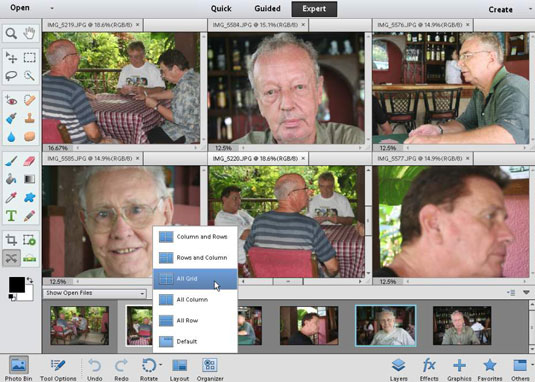Screen dimensions: 535x382
Task: Select the Zoom tool
Action: (11, 33)
